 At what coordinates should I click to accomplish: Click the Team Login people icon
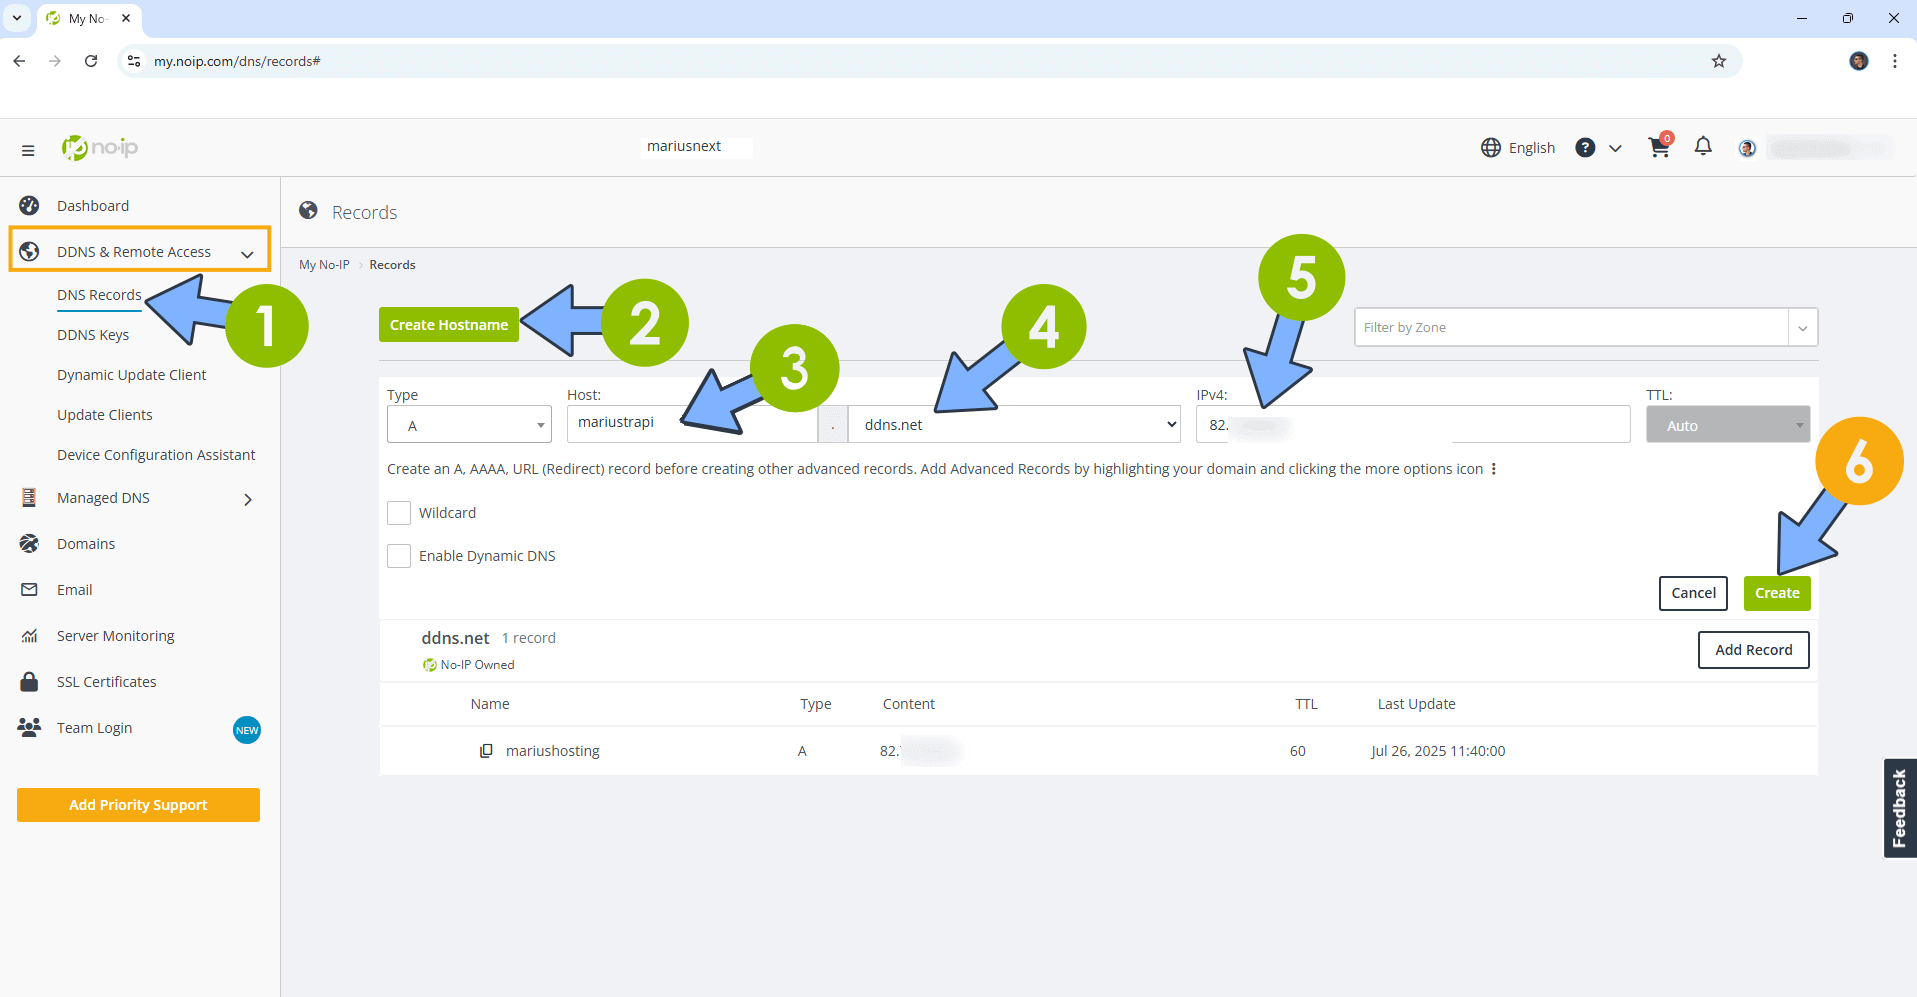[x=28, y=727]
